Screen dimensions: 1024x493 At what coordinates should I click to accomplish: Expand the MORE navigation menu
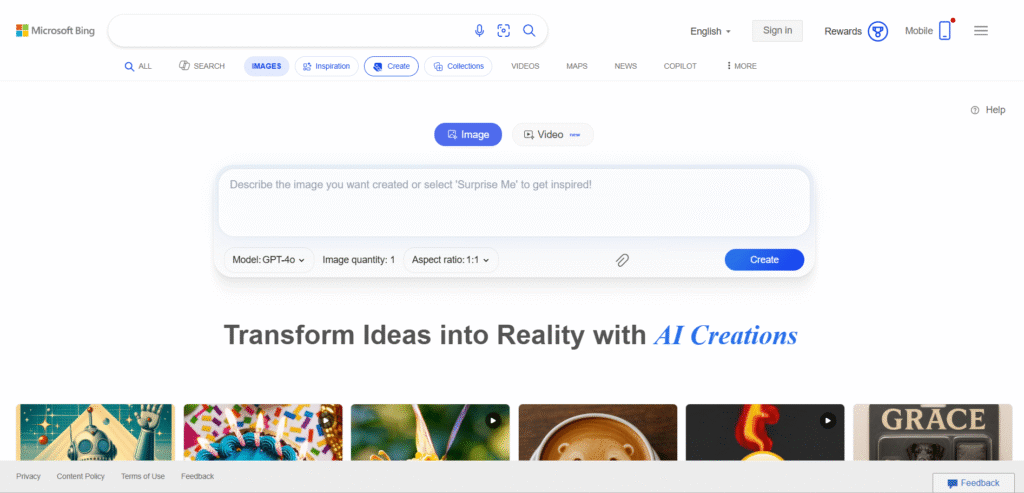(x=741, y=66)
